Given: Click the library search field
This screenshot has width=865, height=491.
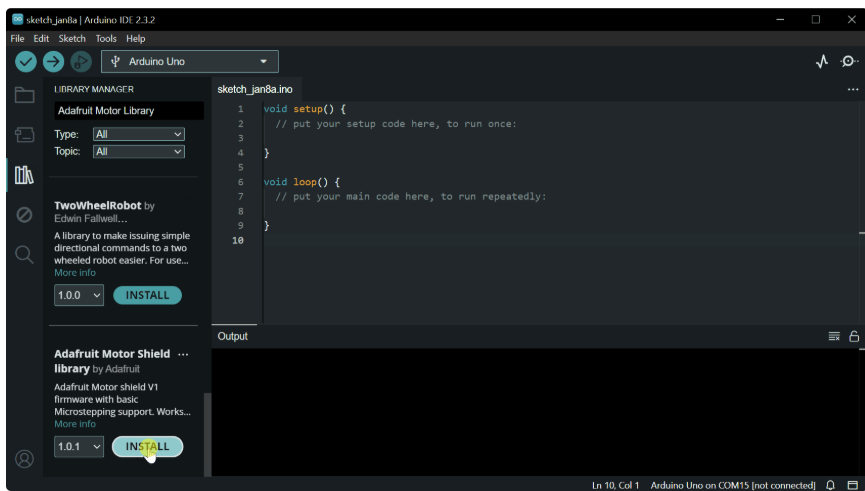Looking at the screenshot, I should pos(129,110).
